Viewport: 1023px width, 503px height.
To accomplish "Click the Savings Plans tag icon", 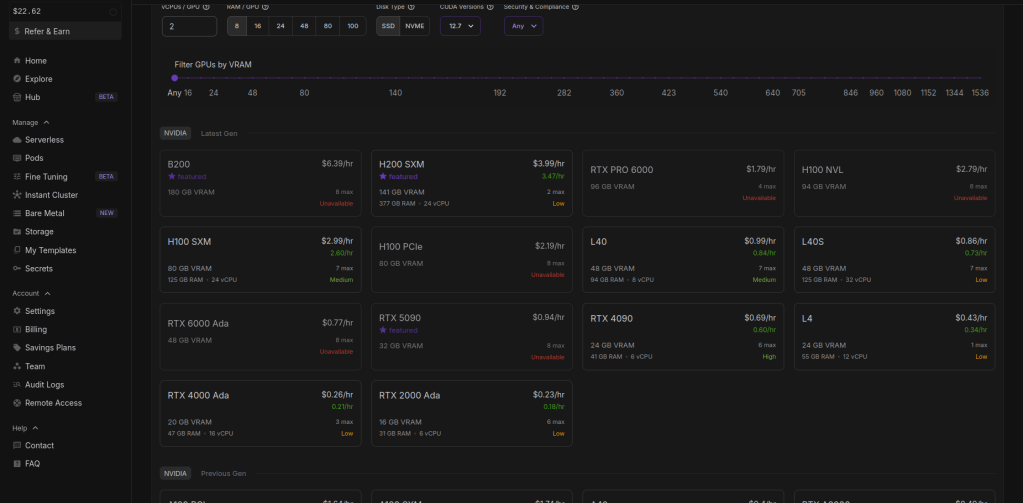I will (17, 348).
